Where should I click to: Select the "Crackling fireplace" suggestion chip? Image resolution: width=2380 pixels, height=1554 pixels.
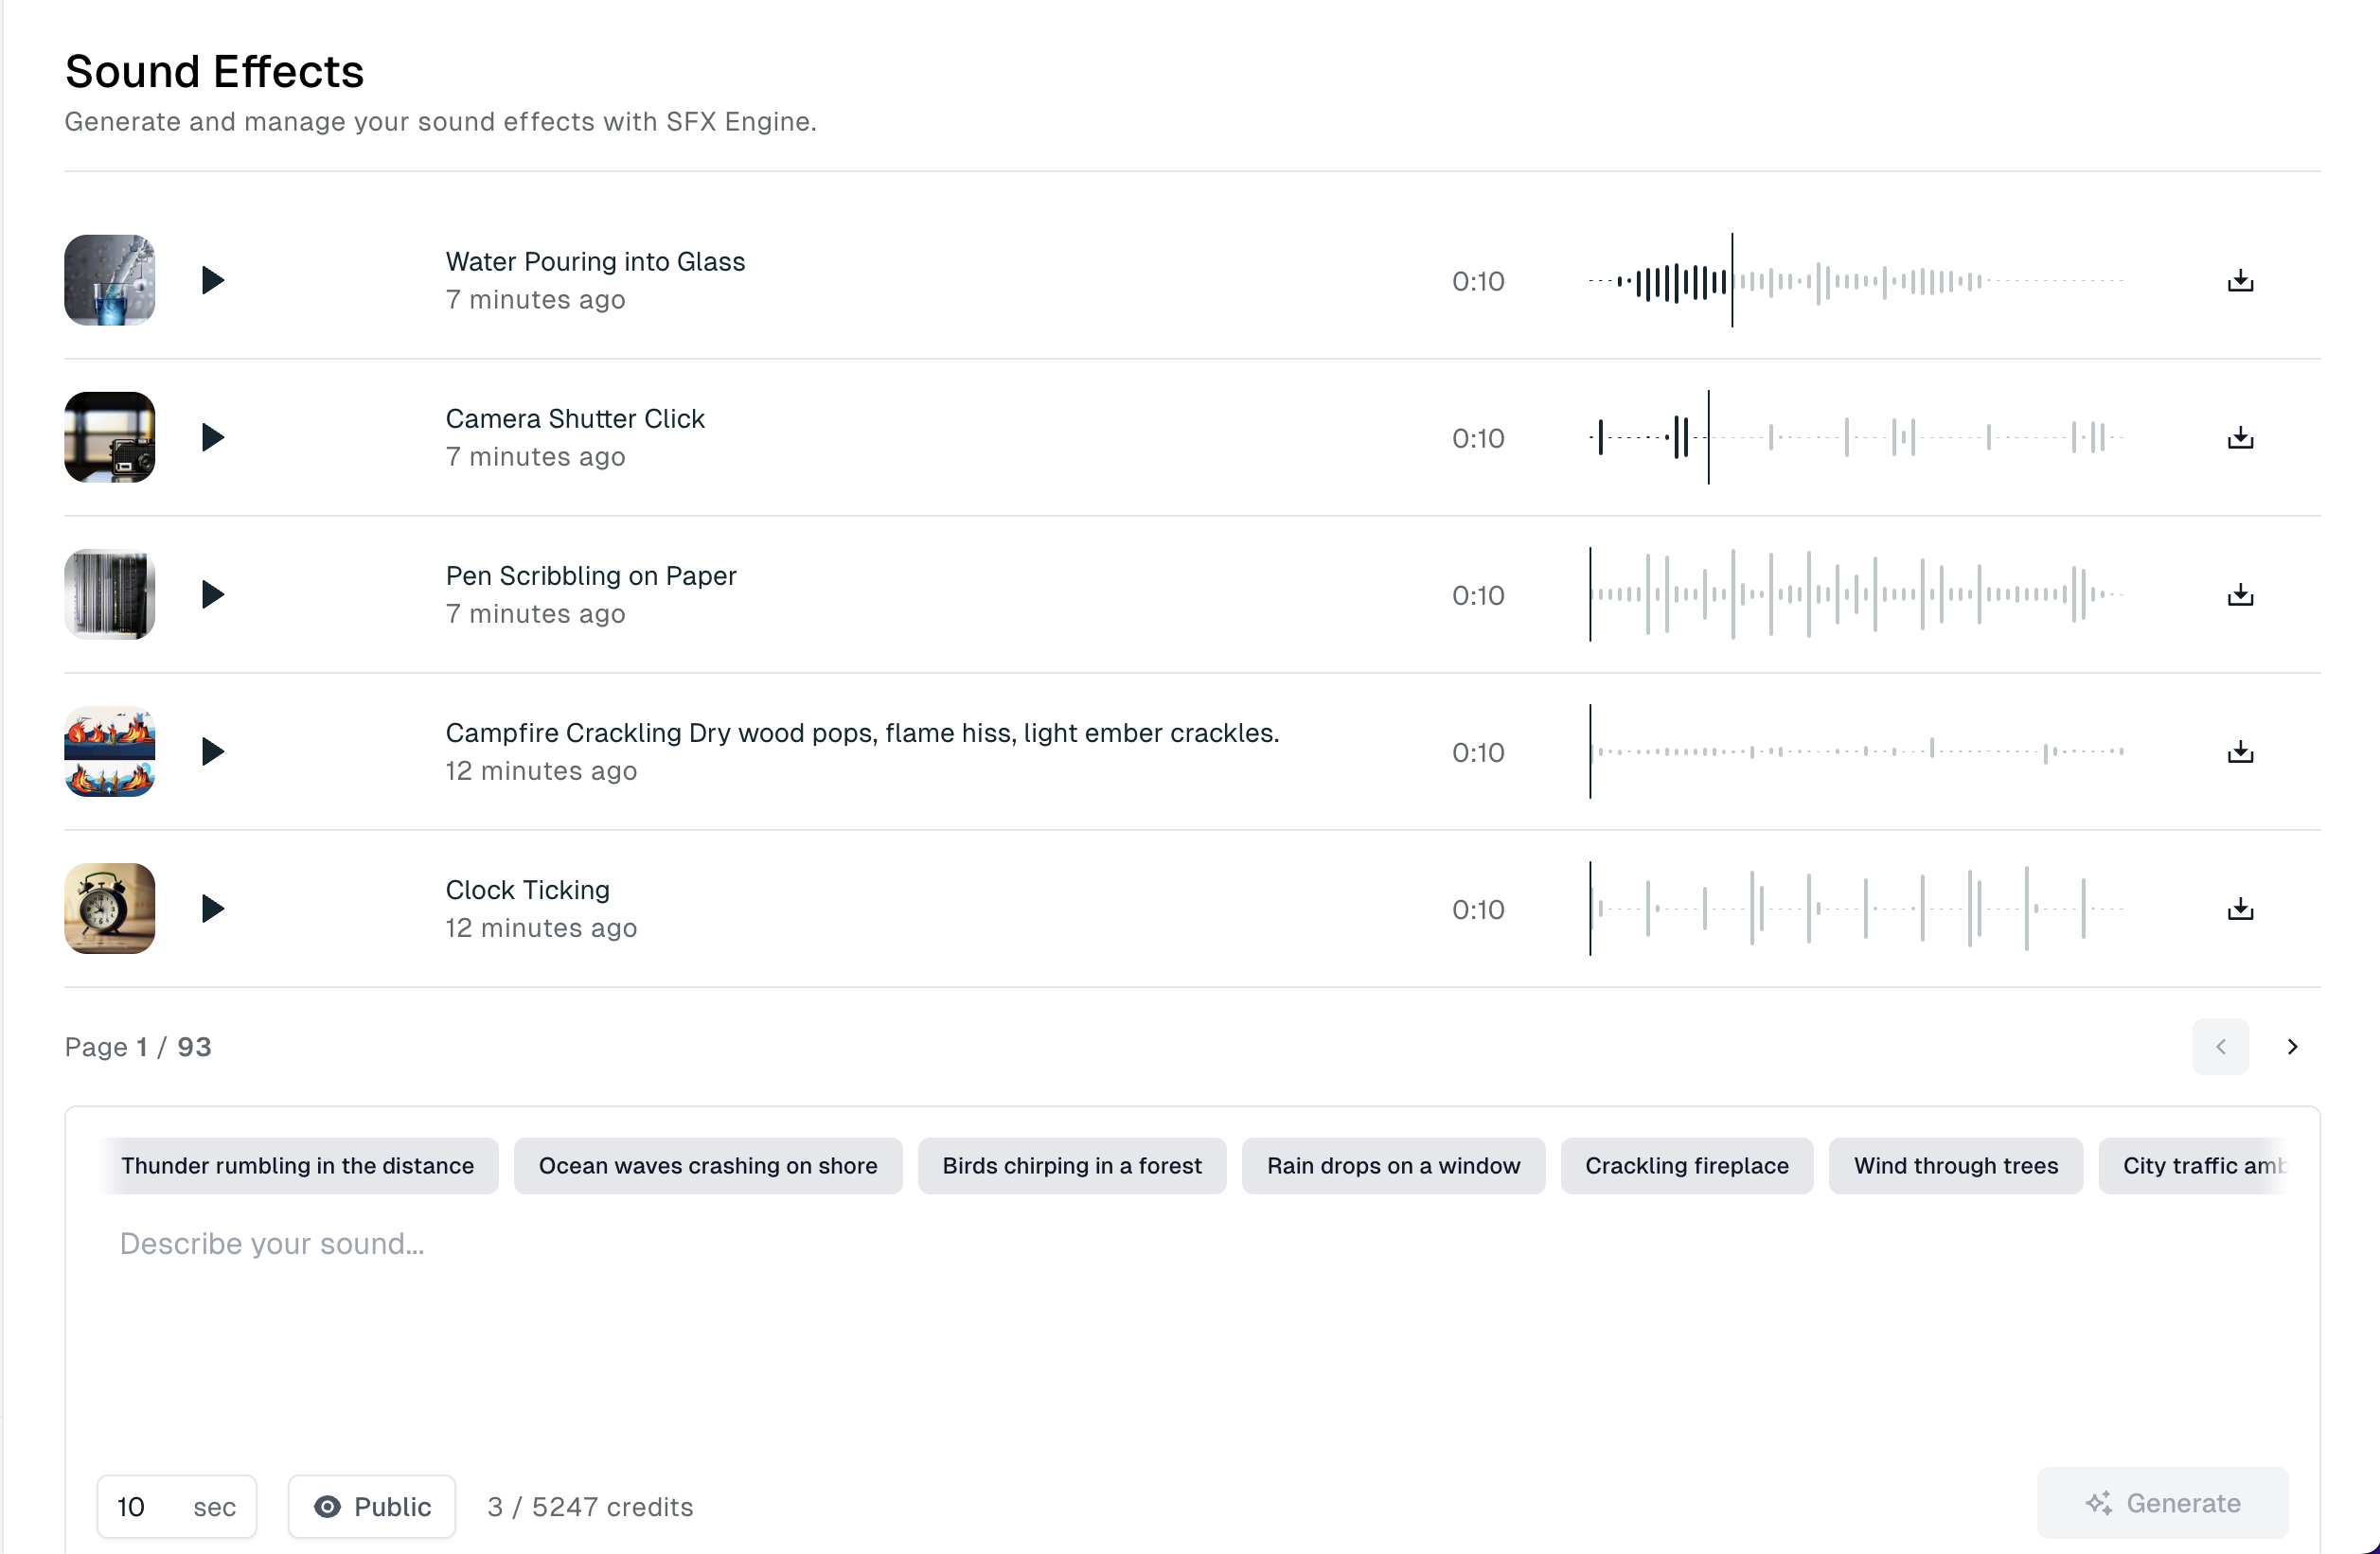[1686, 1165]
